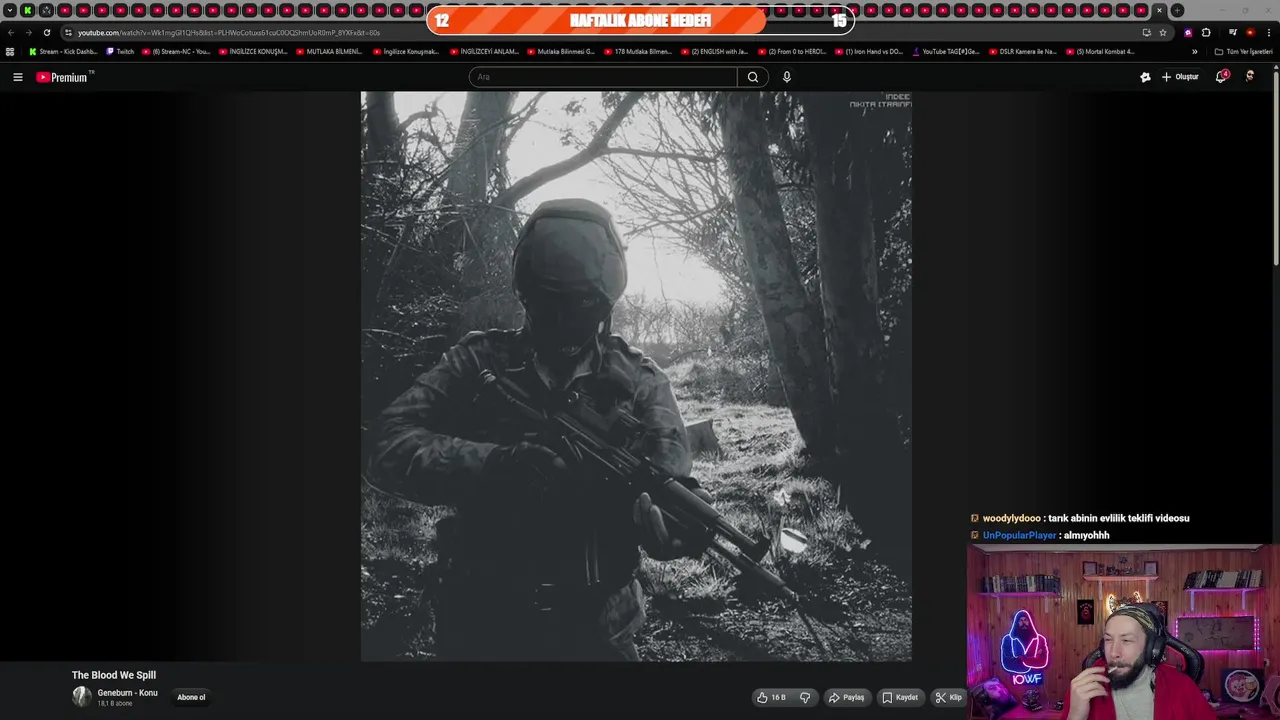1280x720 pixels.
Task: Click the Abone ol subscribe button
Action: [191, 697]
